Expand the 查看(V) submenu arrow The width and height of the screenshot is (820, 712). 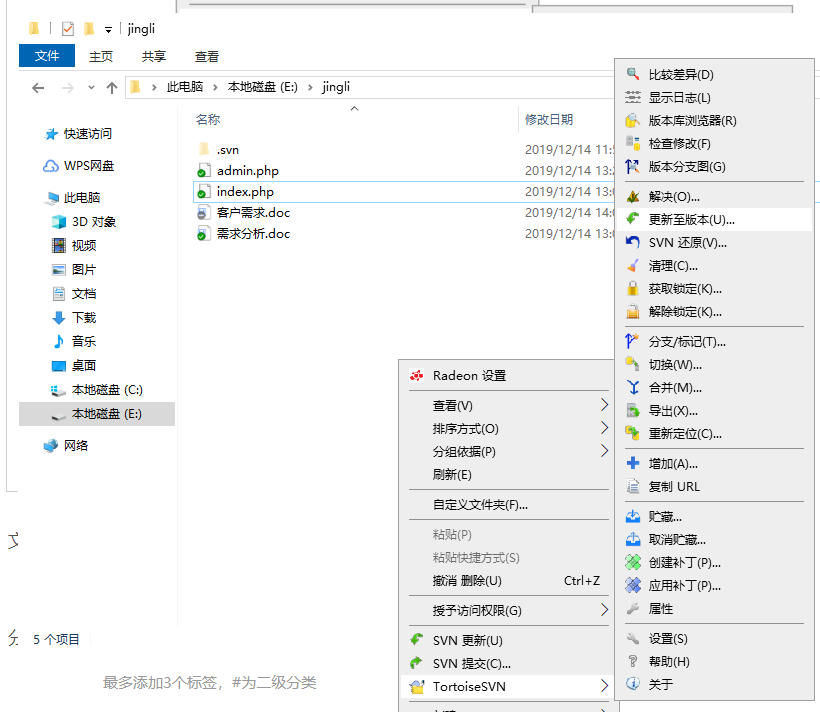click(605, 405)
